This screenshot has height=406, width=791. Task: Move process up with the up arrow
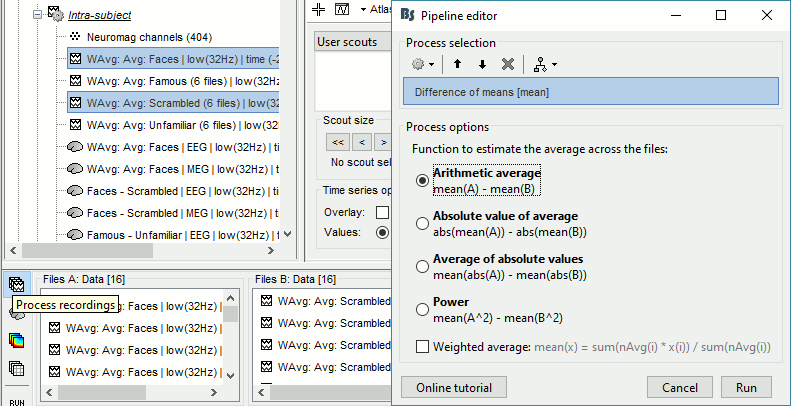click(458, 64)
